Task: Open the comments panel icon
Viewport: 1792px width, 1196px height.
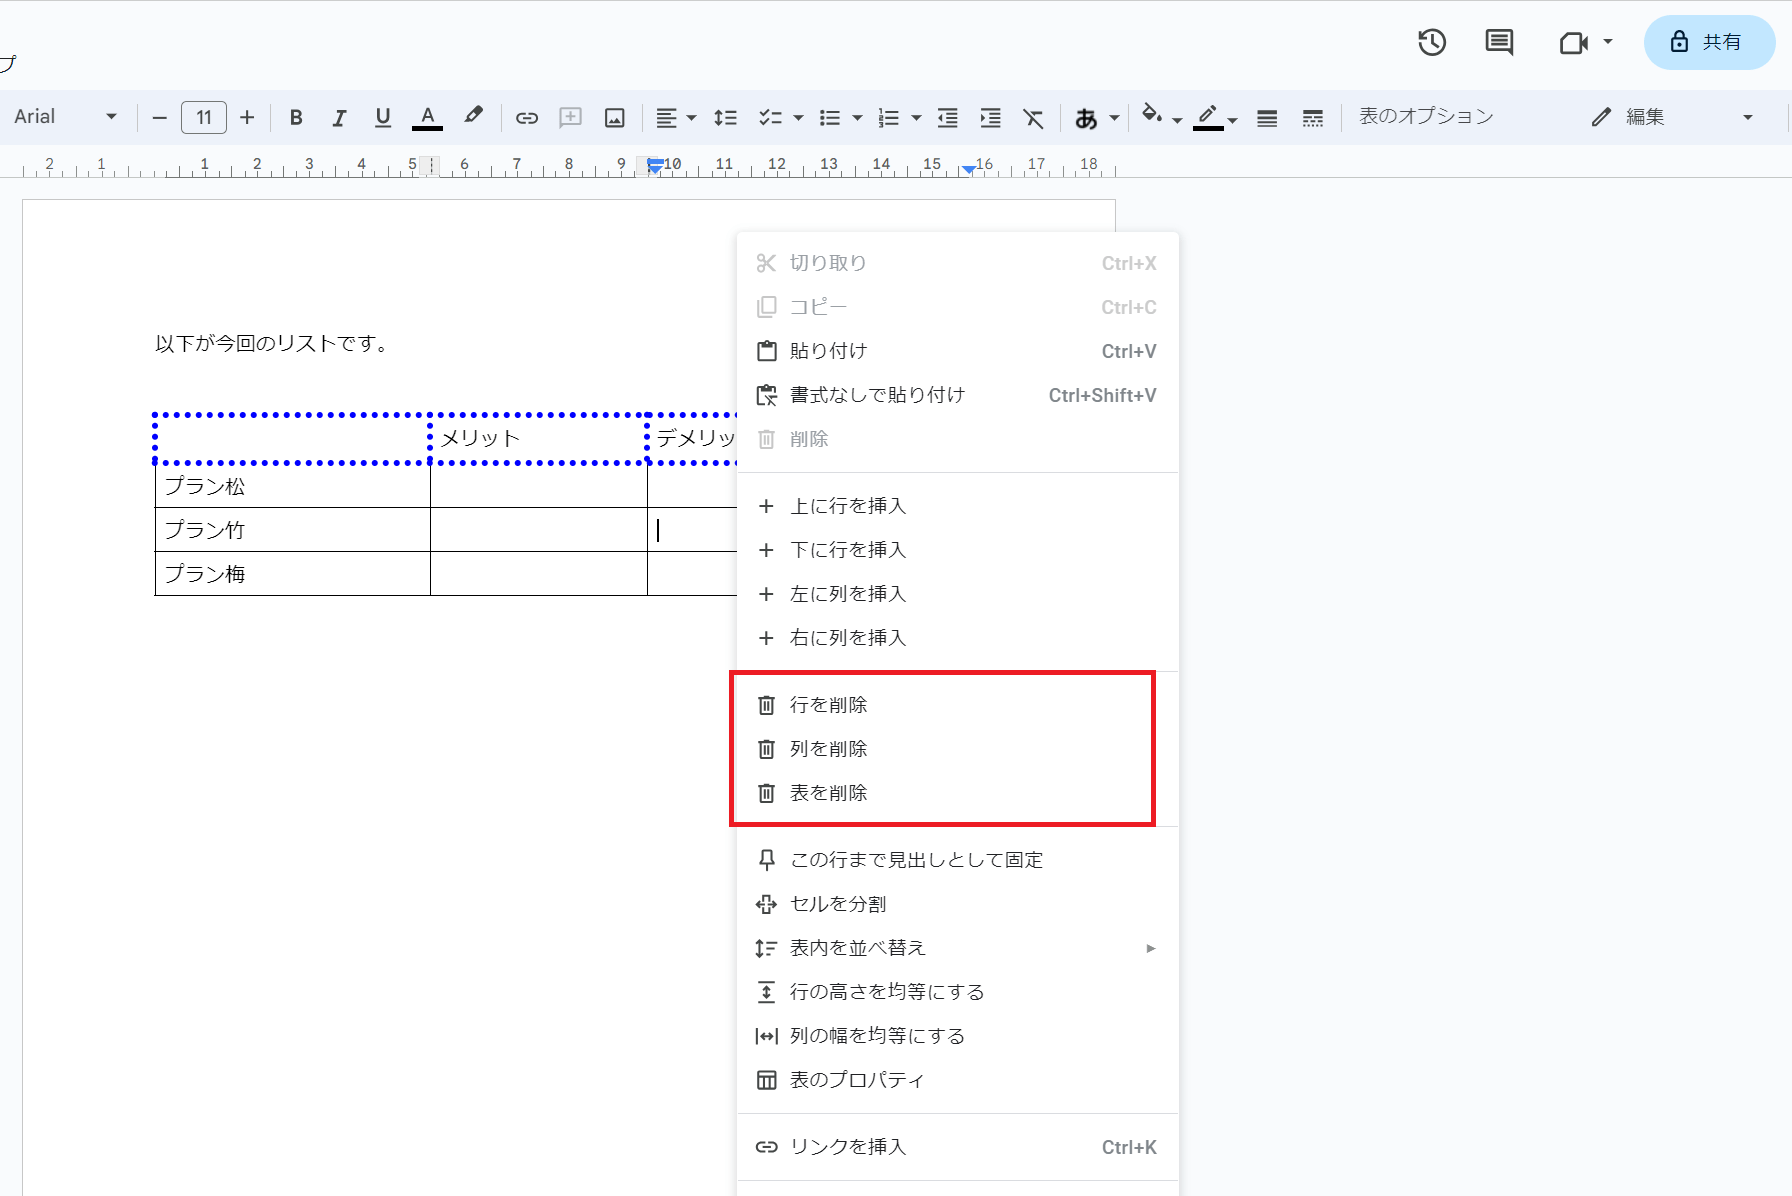Action: coord(1499,42)
